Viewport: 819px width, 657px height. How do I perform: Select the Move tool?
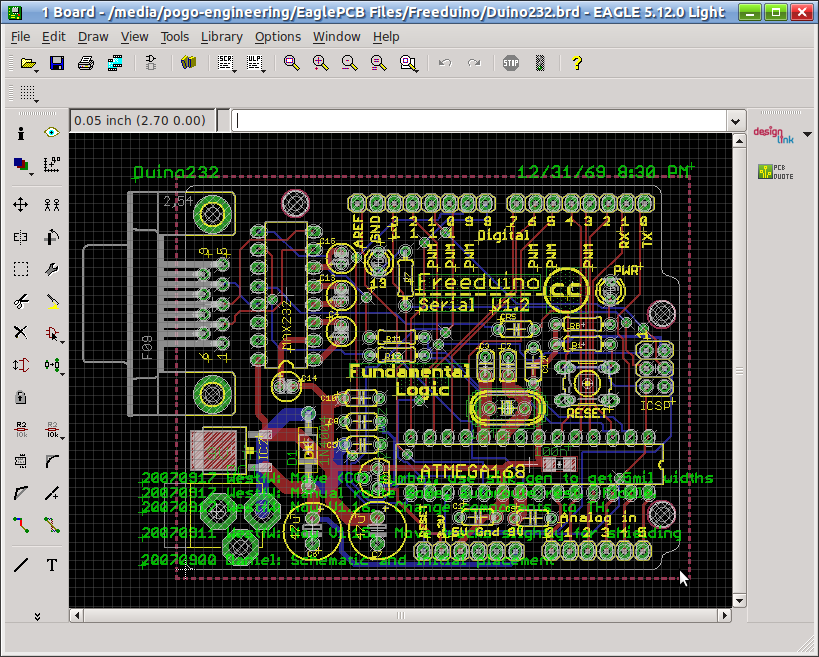(20, 205)
